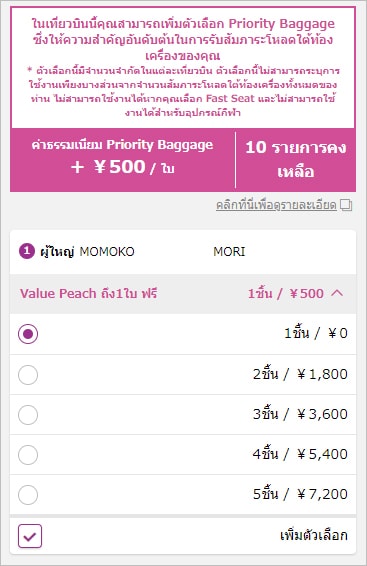Click the เพิ่มตัวเลือก label text
The width and height of the screenshot is (367, 566).
point(314,535)
